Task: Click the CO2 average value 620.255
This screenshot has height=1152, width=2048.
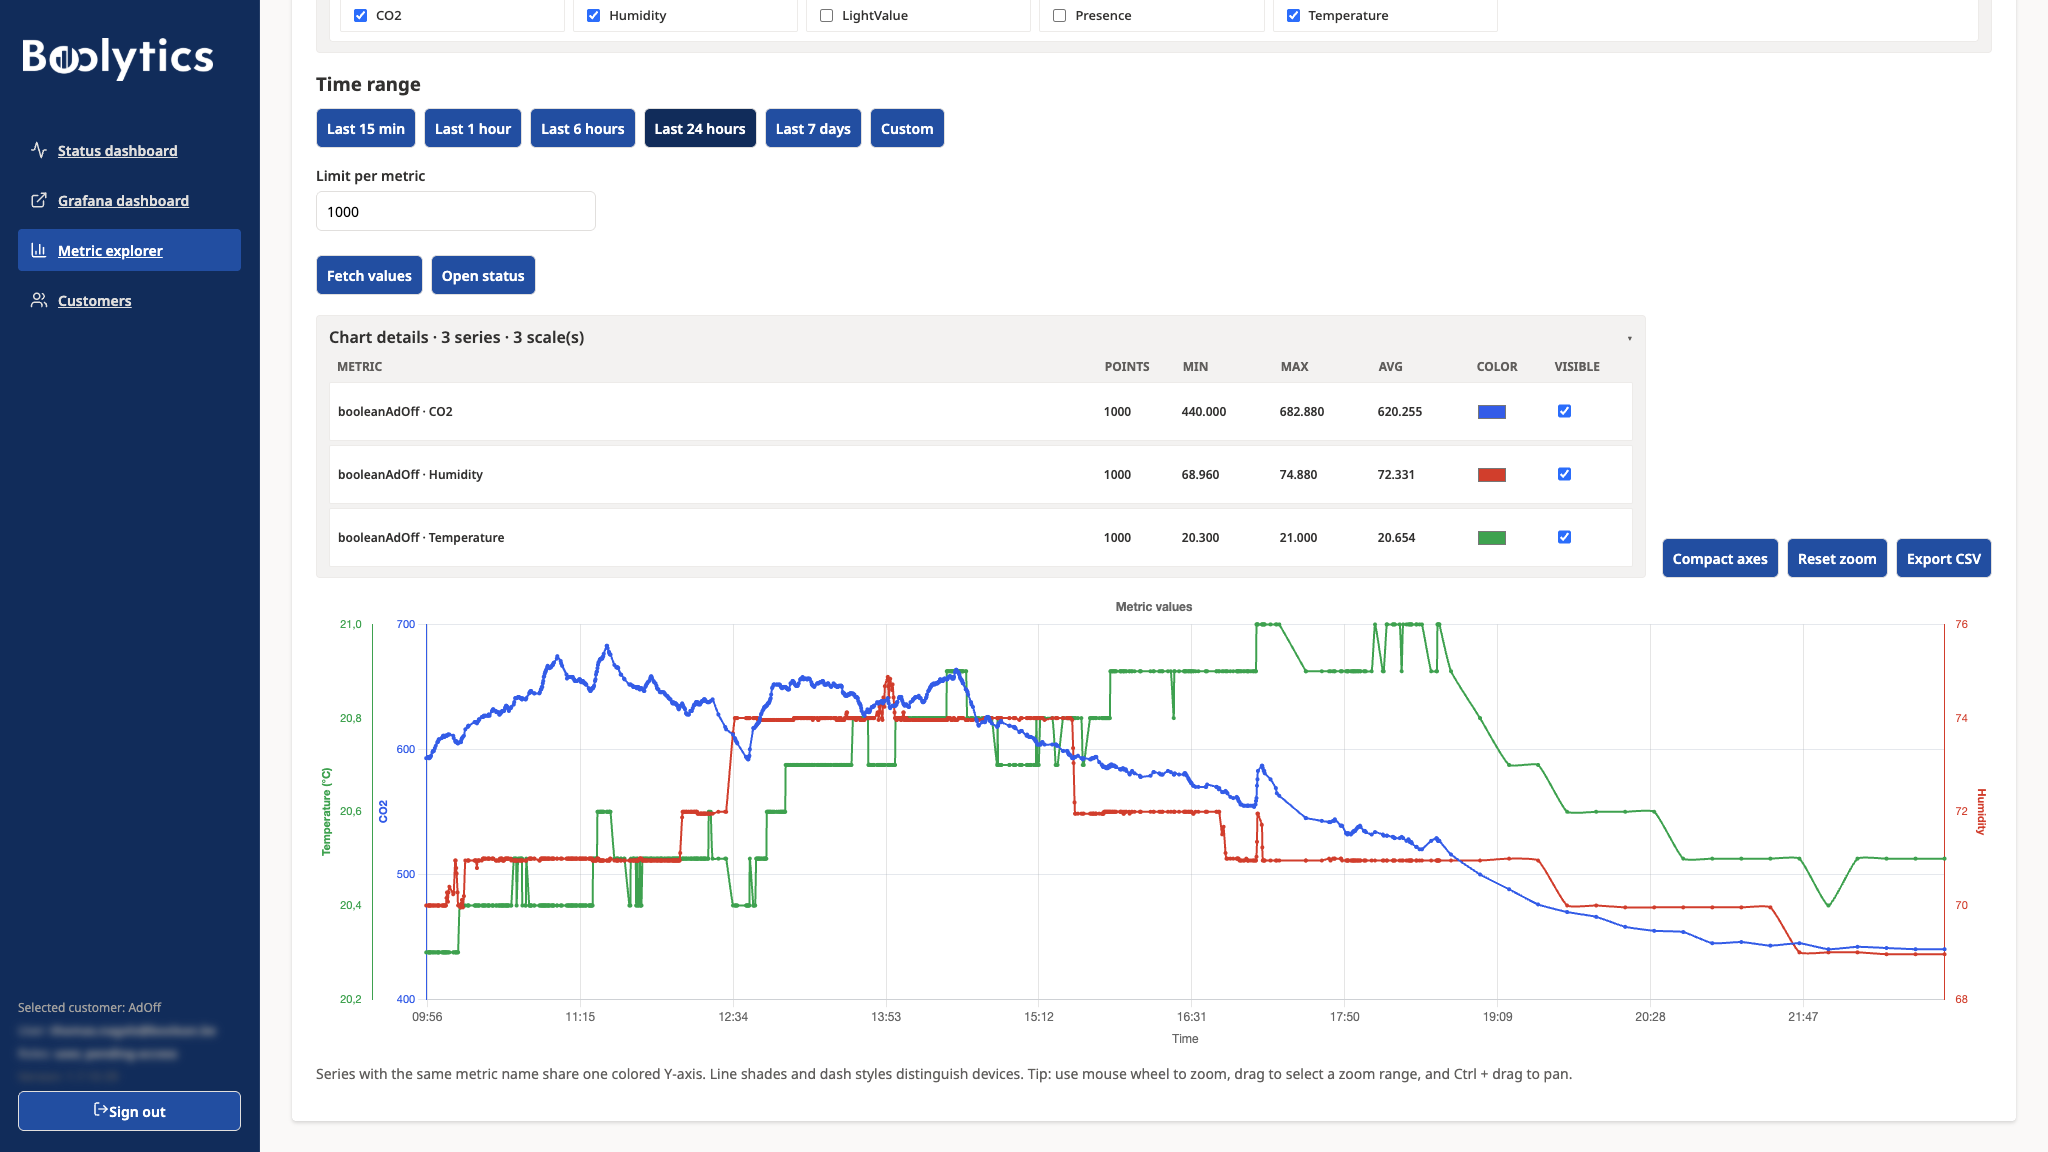Action: [1399, 411]
